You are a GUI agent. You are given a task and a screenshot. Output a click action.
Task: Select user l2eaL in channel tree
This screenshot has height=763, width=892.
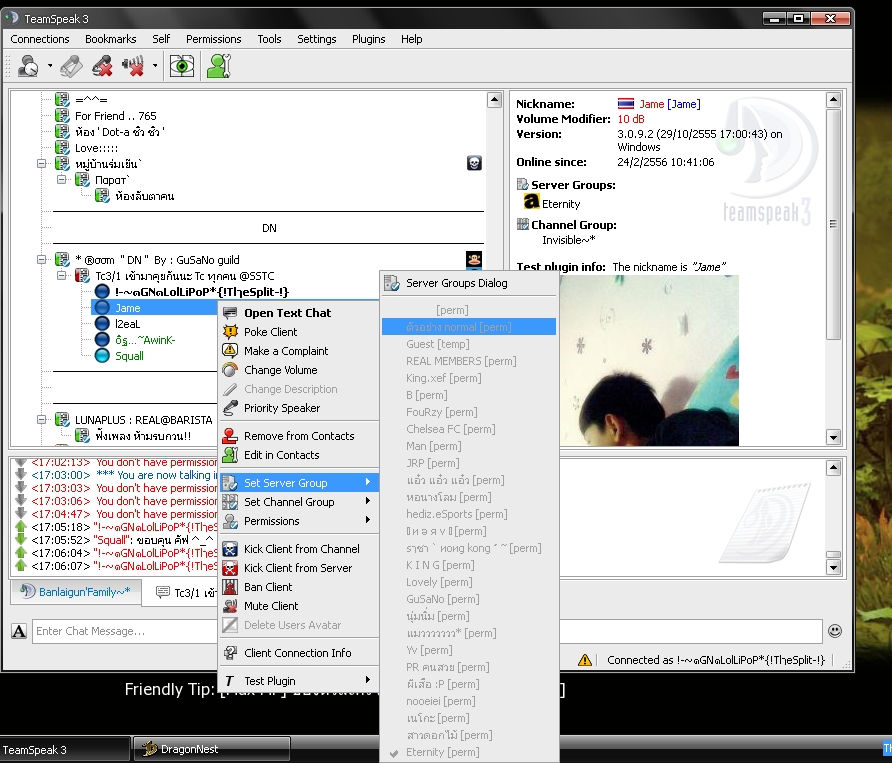[x=127, y=324]
